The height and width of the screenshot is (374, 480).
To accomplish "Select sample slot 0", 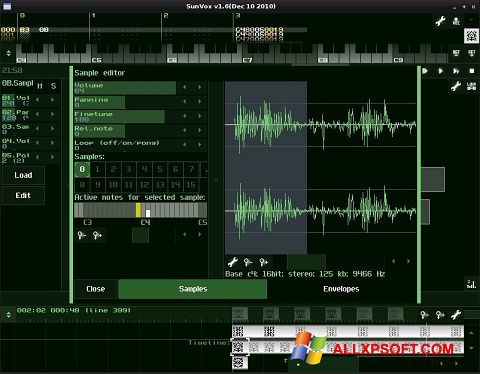I will click(82, 169).
